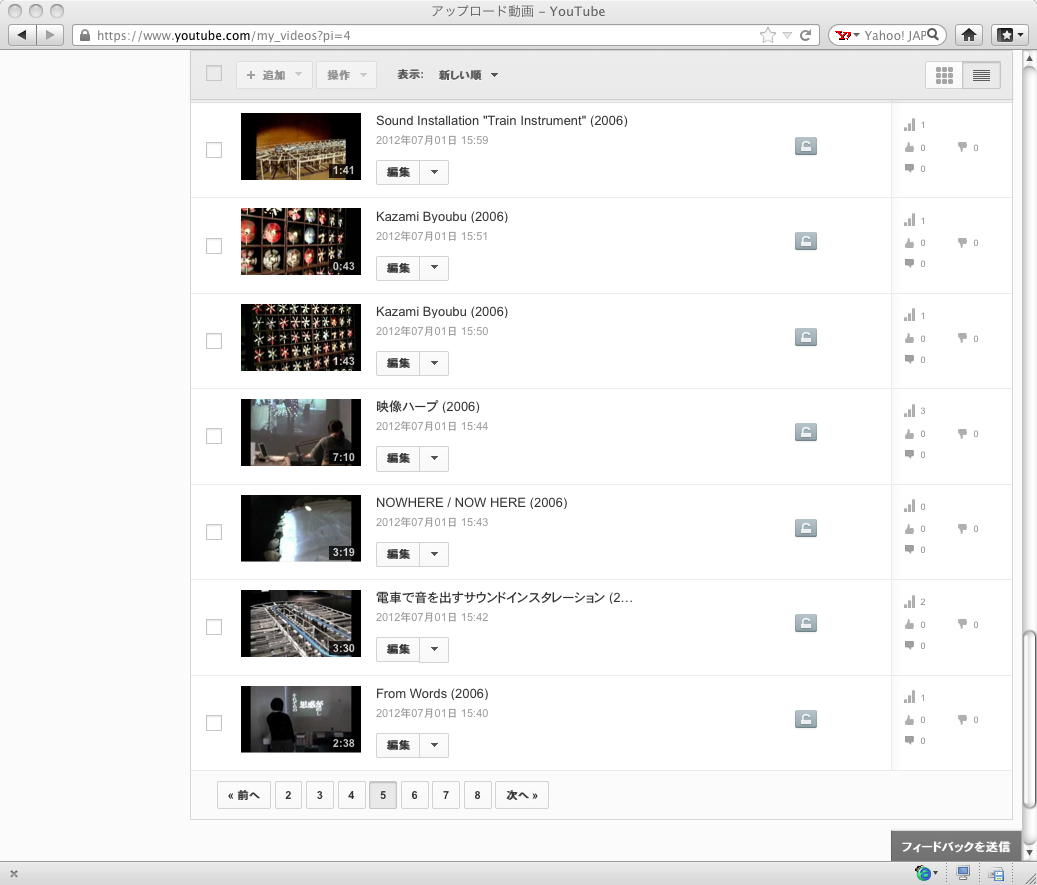
Task: Click the status bar globe icon
Action: point(923,873)
